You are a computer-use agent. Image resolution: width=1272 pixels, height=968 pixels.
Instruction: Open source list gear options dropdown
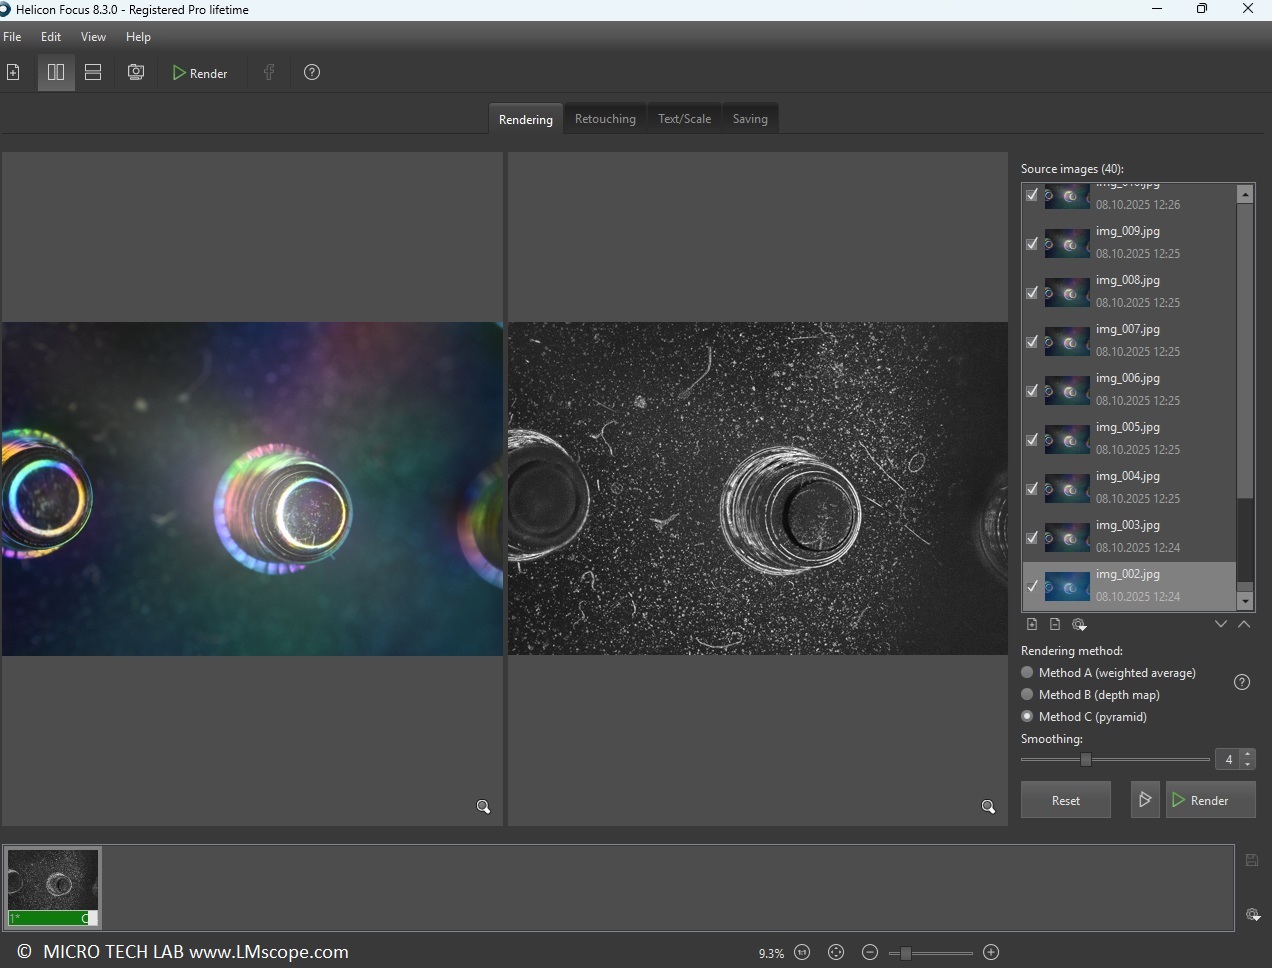(1079, 624)
